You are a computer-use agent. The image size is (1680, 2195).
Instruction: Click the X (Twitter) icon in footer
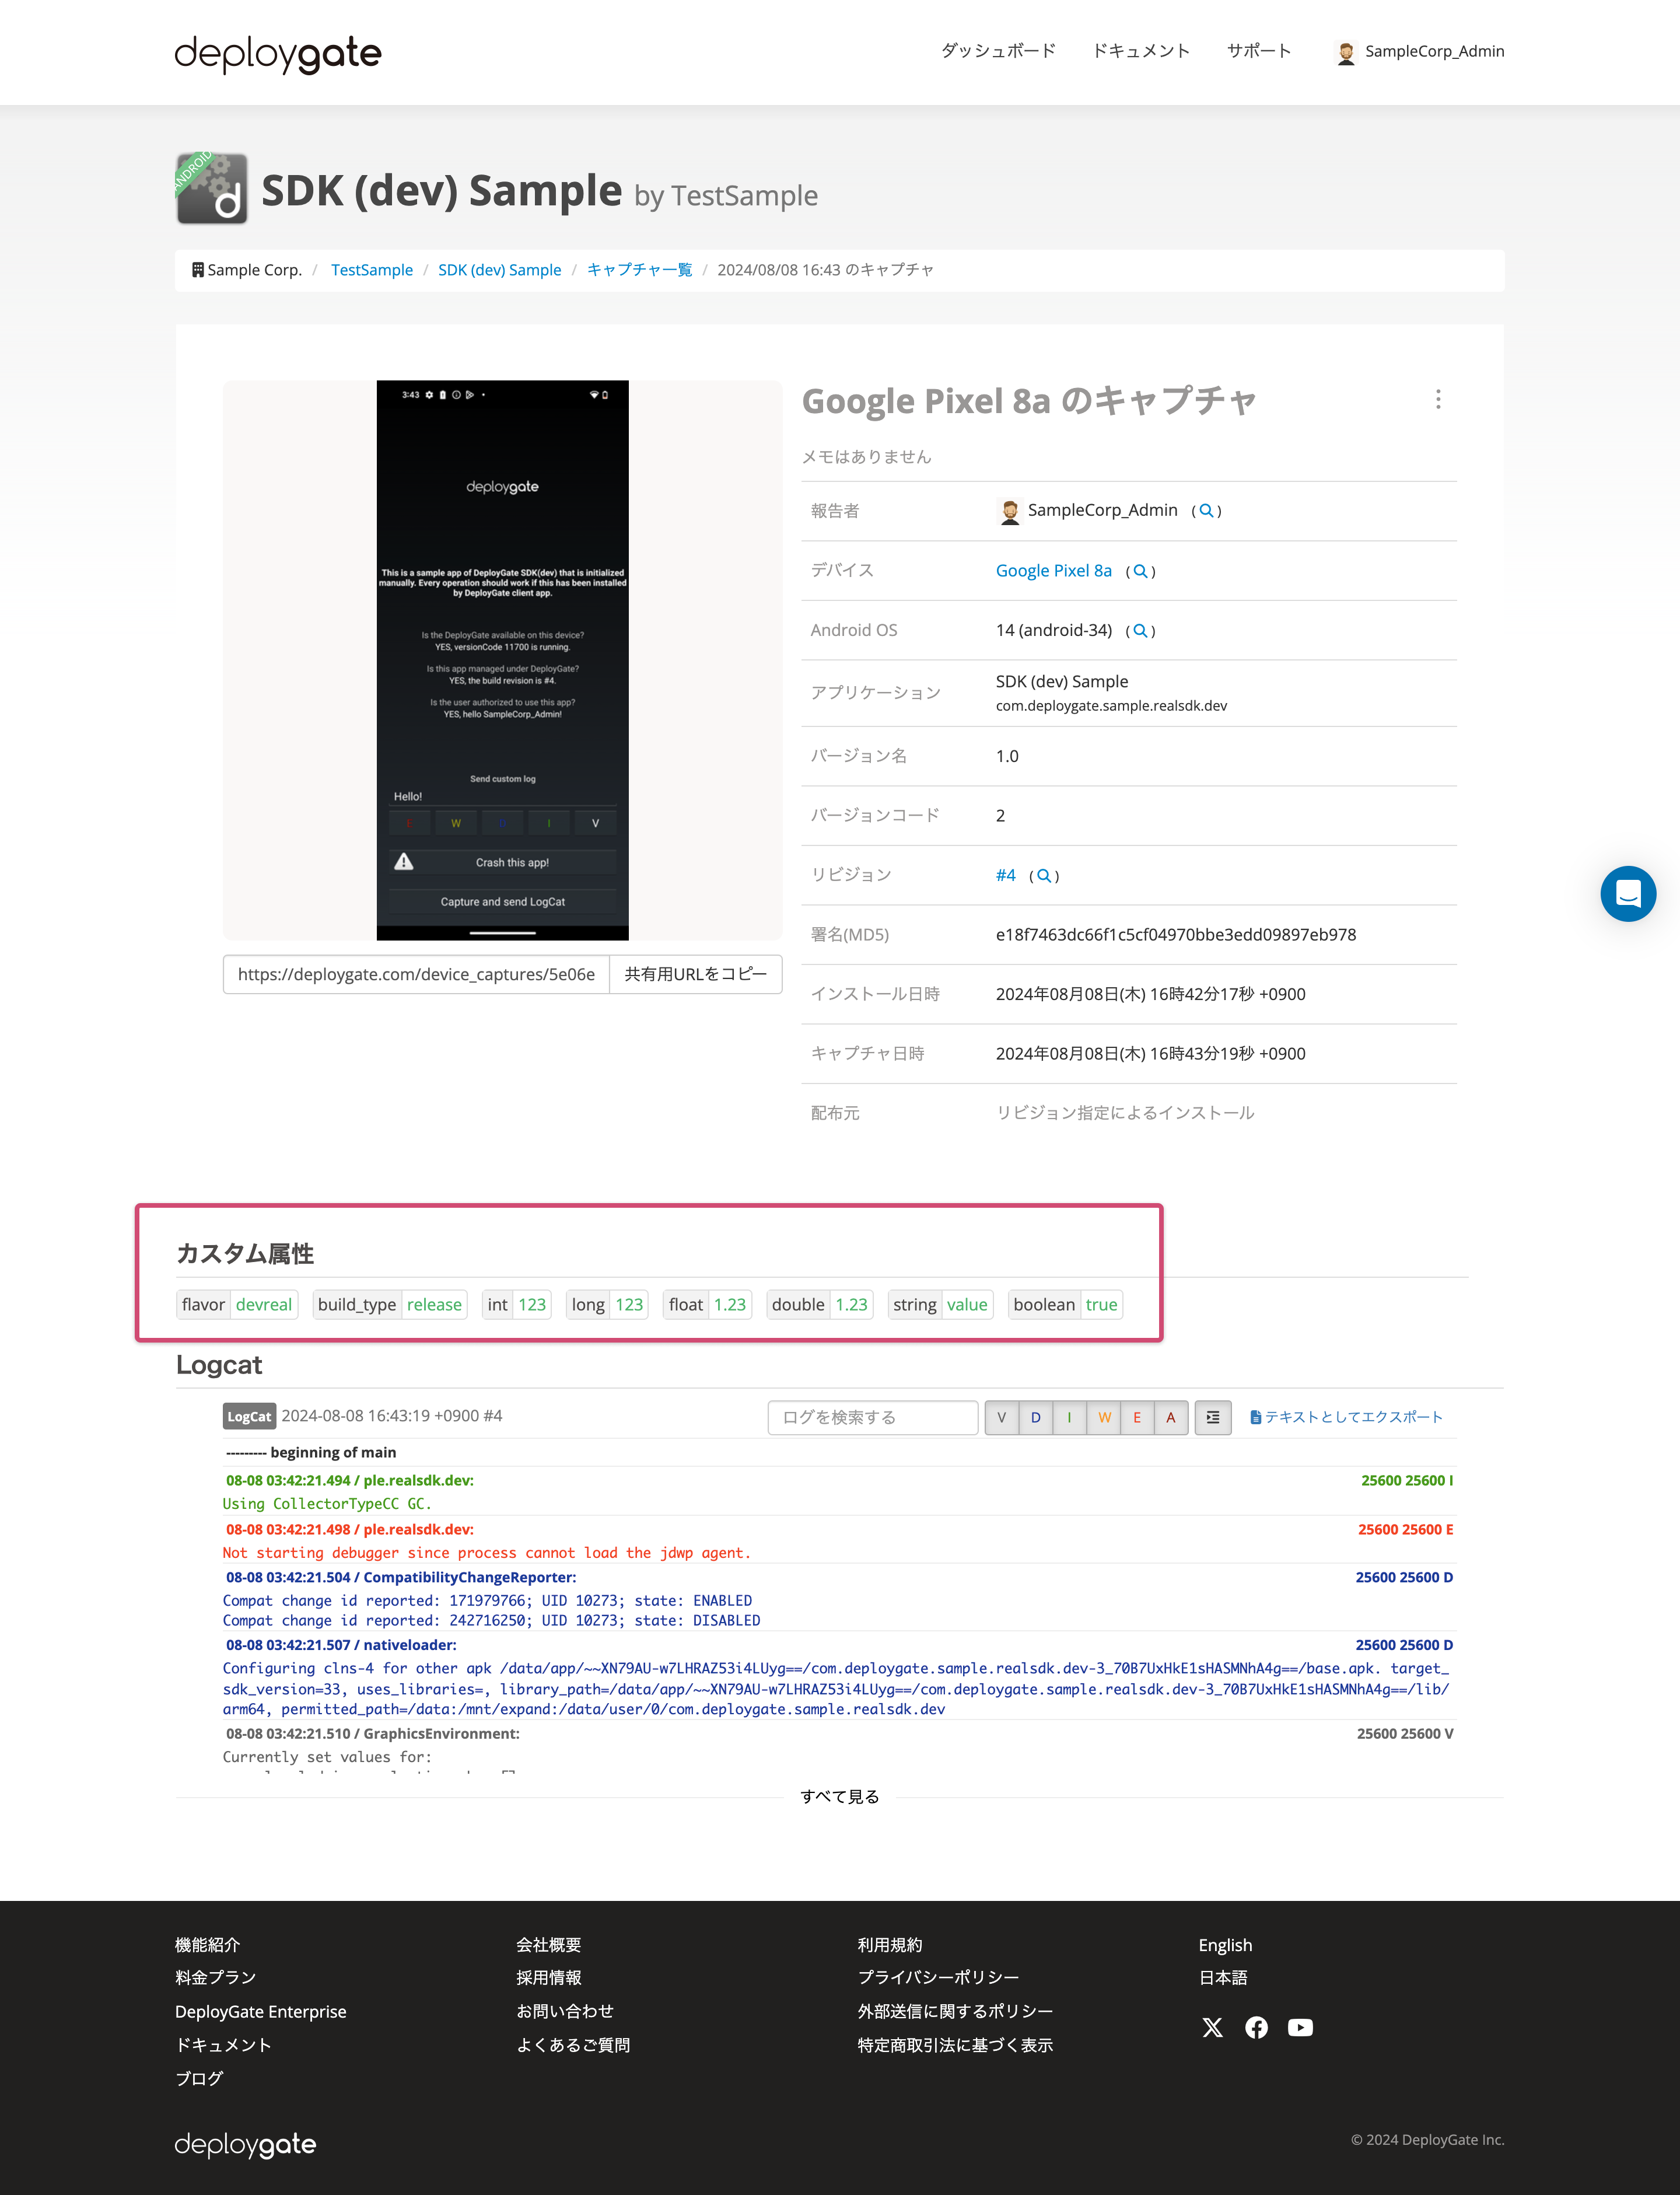tap(1212, 2028)
